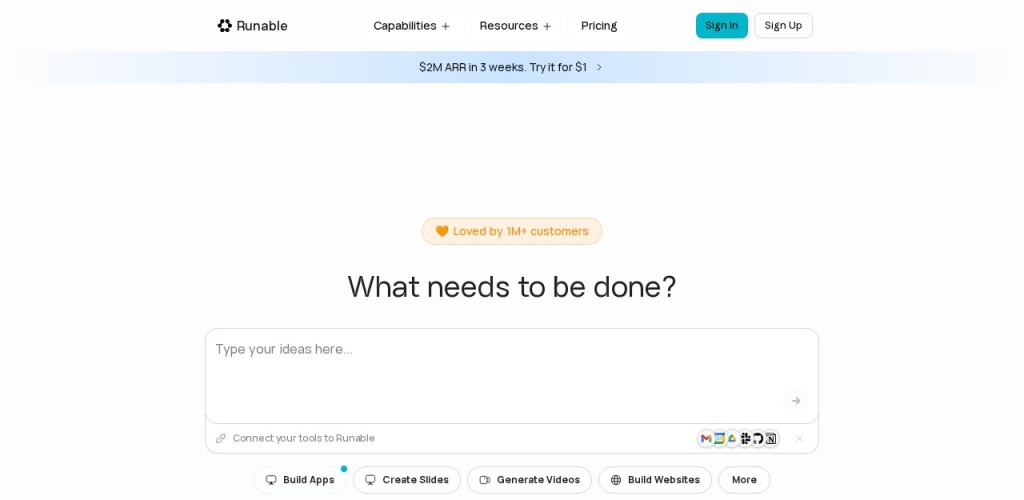
Task: Open the More options button
Action: click(744, 480)
